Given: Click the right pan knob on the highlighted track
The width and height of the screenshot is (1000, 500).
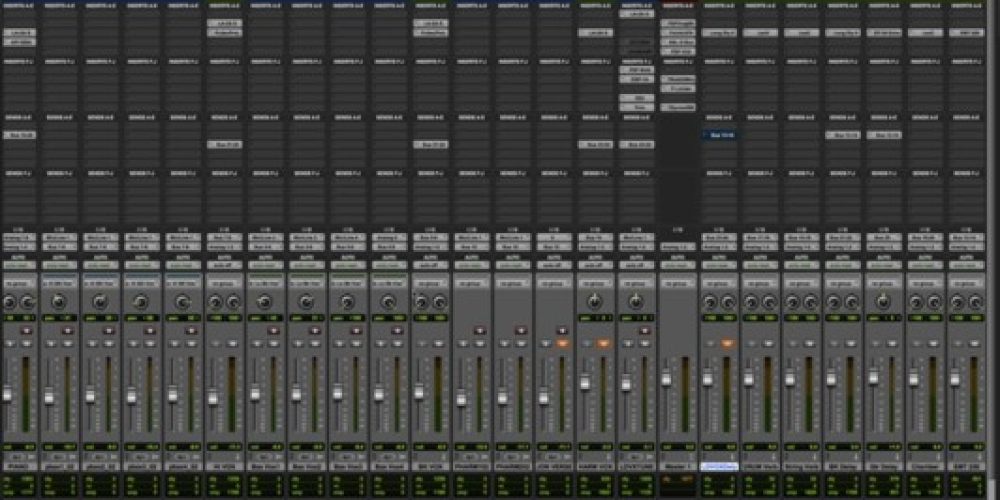Looking at the screenshot, I should 727,301.
